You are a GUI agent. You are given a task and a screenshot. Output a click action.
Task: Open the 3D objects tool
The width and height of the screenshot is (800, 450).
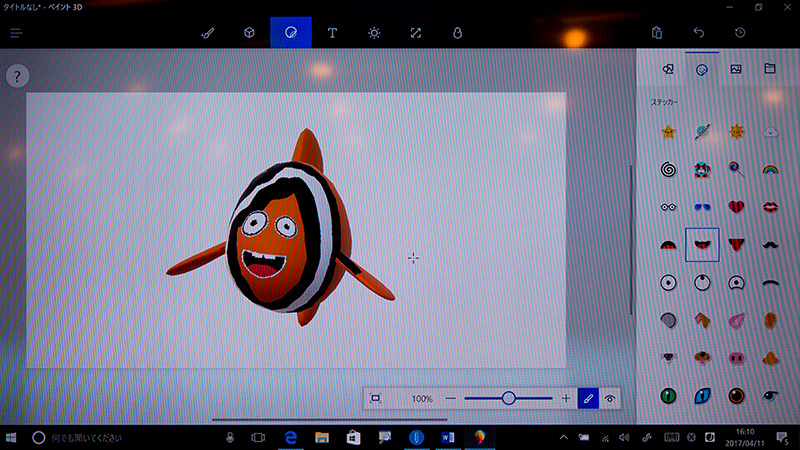[249, 33]
